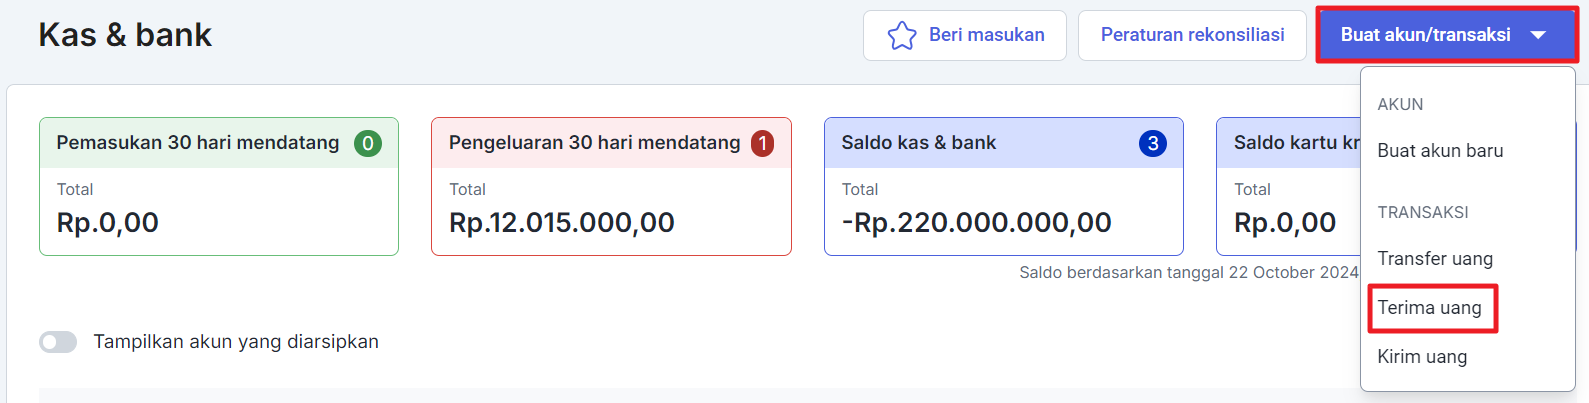Choose Transfer uang menu item
The image size is (1589, 403).
(1435, 259)
